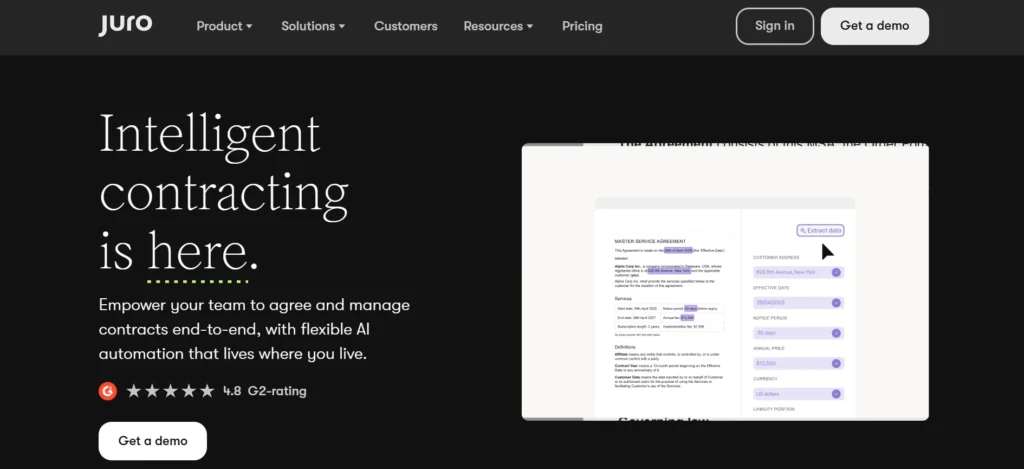Screen dimensions: 1024x469
Task: Click the red G2 logo icon
Action: pyautogui.click(x=108, y=391)
